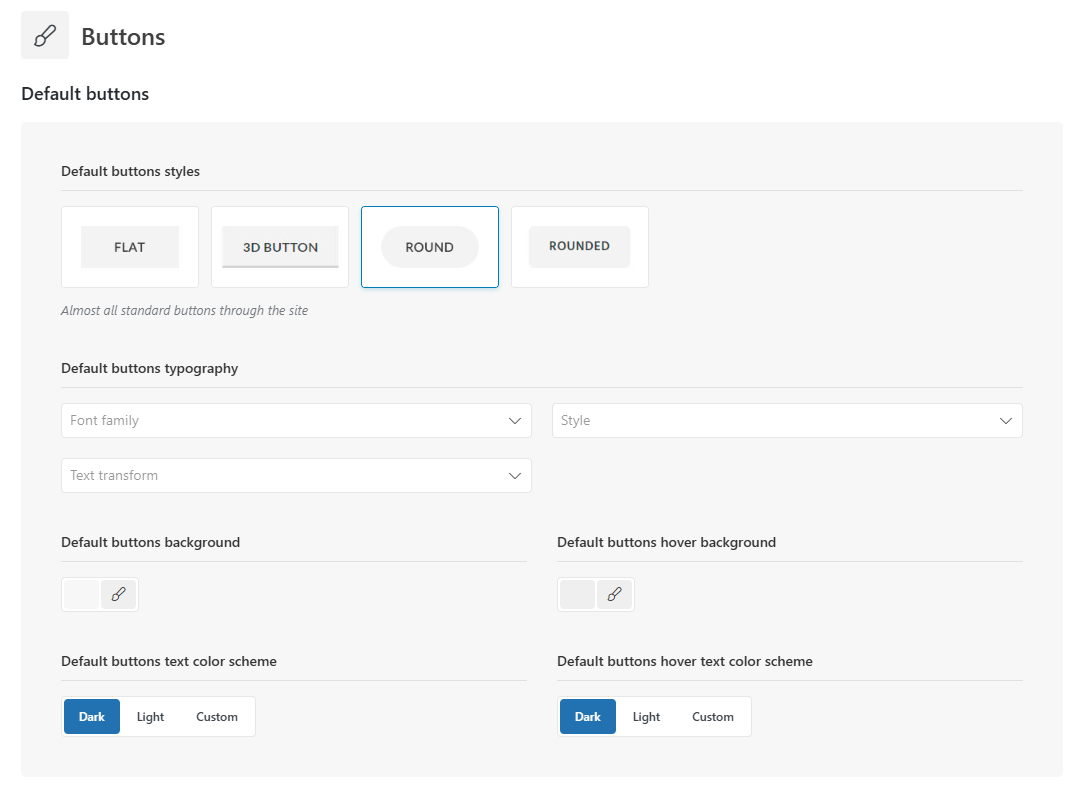The height and width of the screenshot is (793, 1076).
Task: Click the Default buttons hover background label
Action: pyautogui.click(x=666, y=543)
